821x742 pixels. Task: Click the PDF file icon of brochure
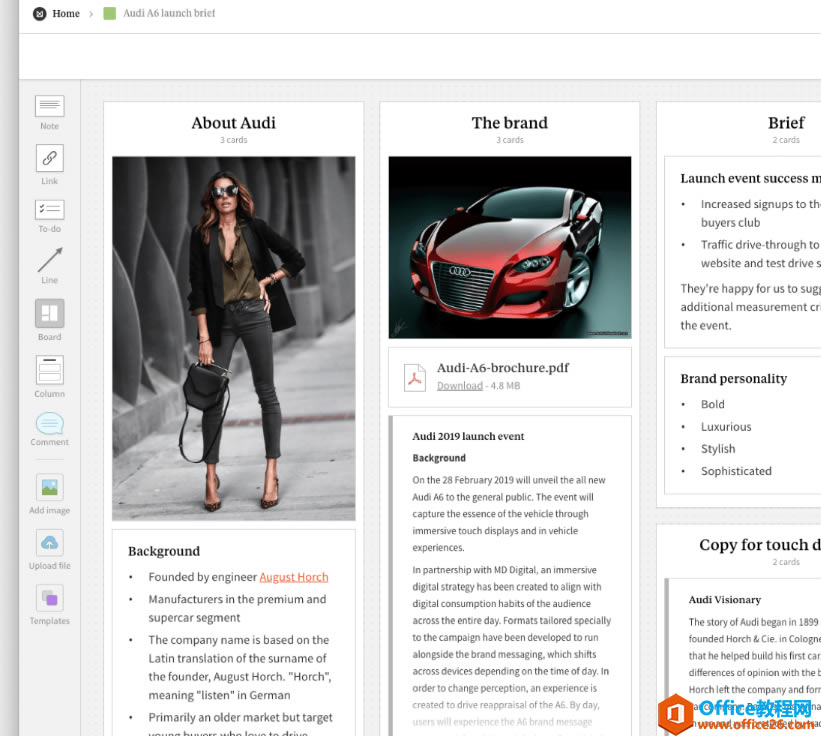click(x=415, y=377)
